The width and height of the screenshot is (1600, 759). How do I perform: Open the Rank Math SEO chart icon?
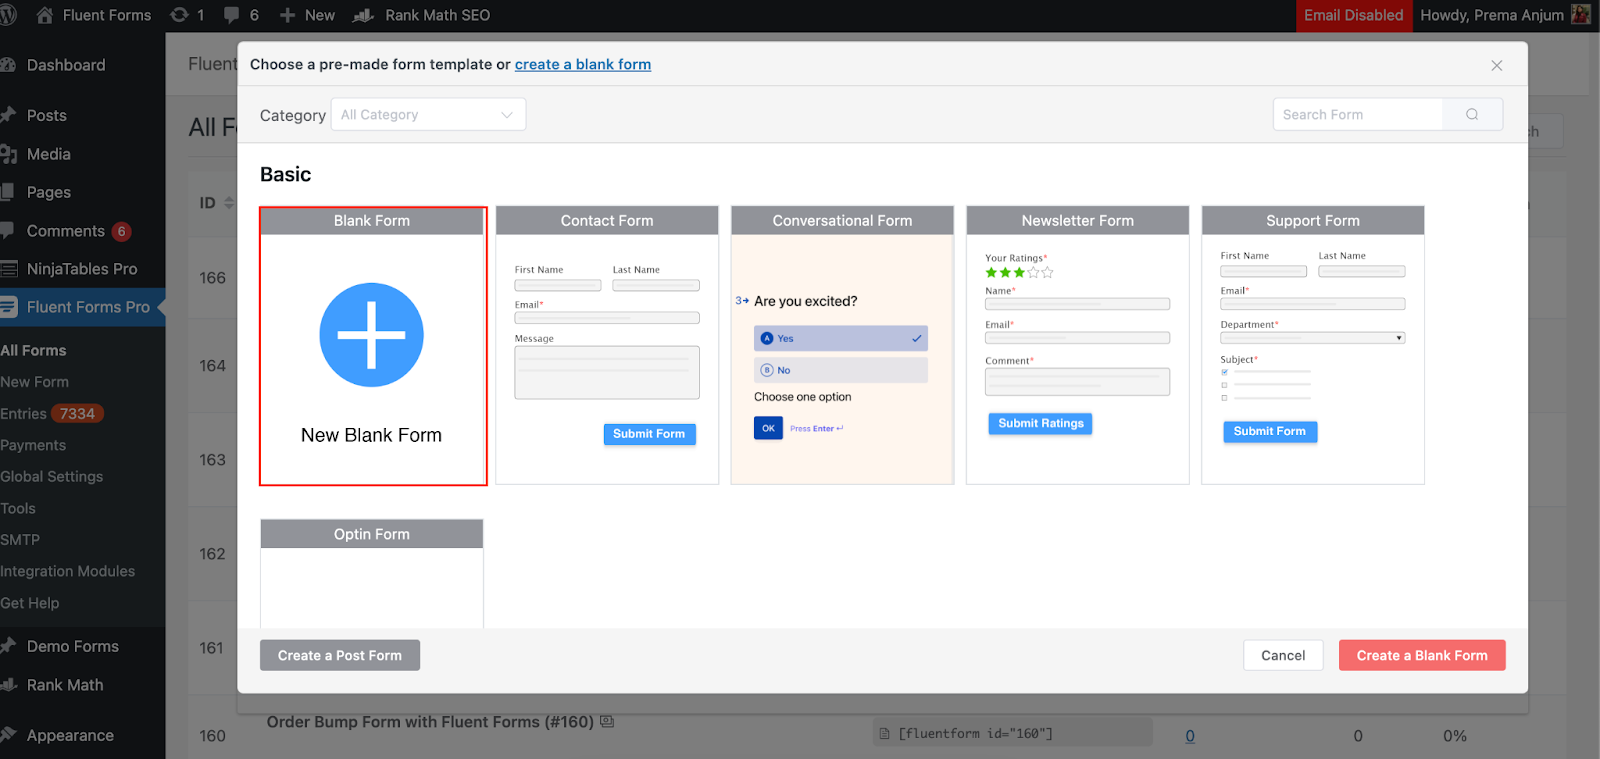point(364,15)
